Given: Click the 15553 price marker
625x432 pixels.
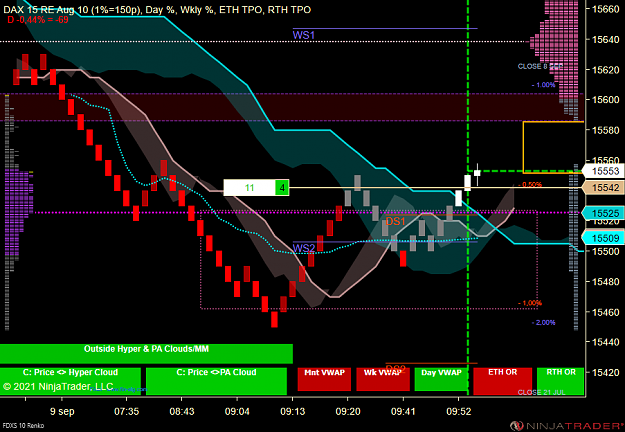Looking at the screenshot, I should tap(603, 171).
